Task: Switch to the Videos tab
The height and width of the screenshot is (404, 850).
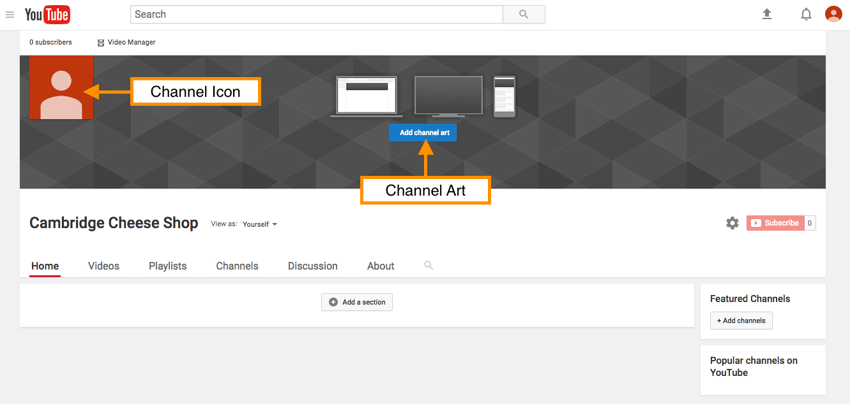Action: [104, 266]
